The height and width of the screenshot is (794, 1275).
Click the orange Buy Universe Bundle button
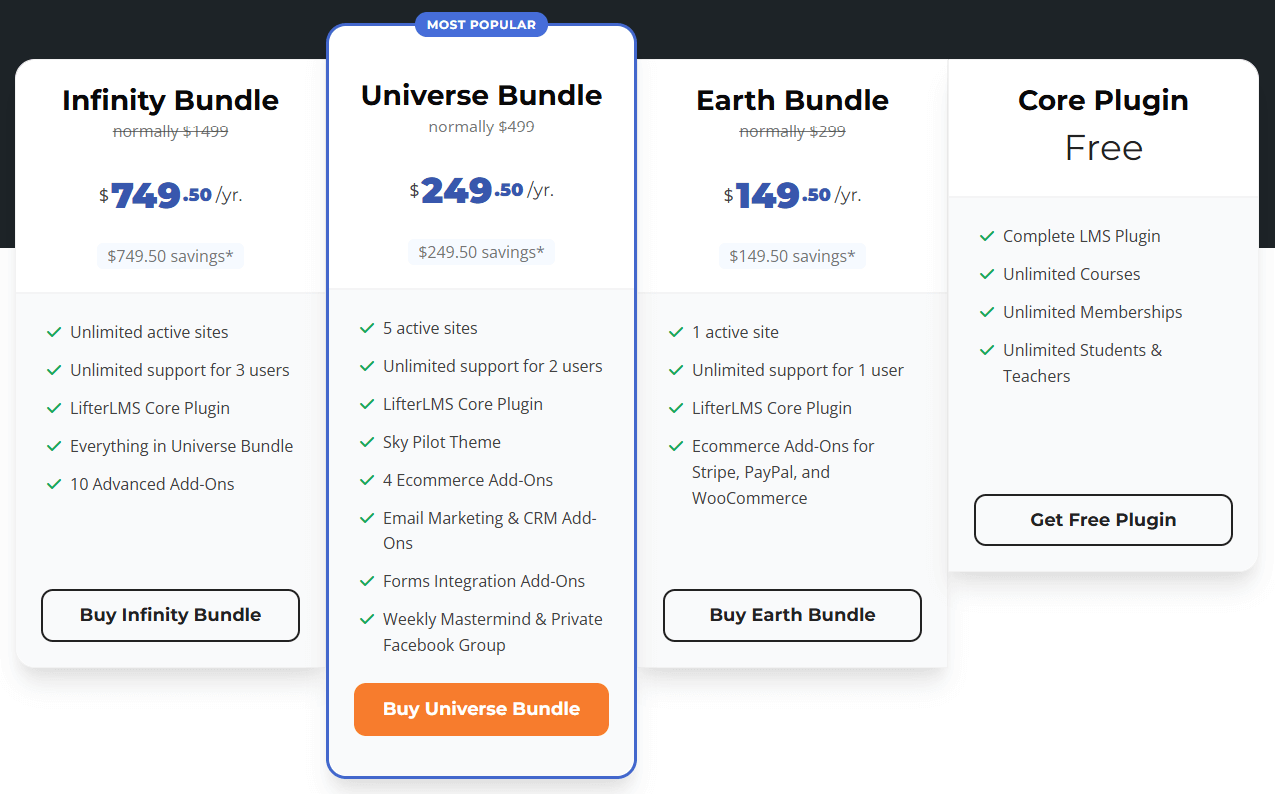(x=481, y=709)
